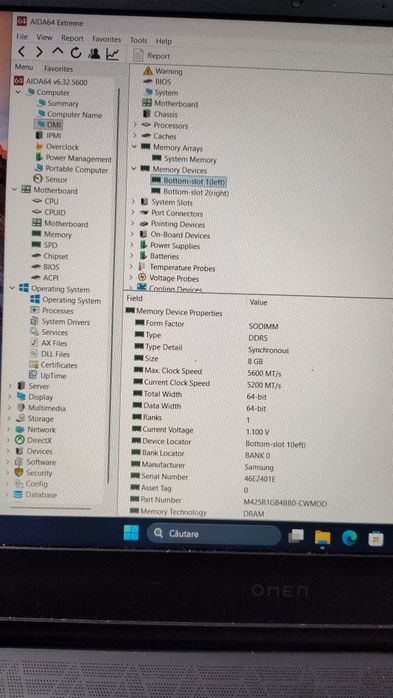
Task: Open Microsoft Edge from the taskbar
Action: 350,538
